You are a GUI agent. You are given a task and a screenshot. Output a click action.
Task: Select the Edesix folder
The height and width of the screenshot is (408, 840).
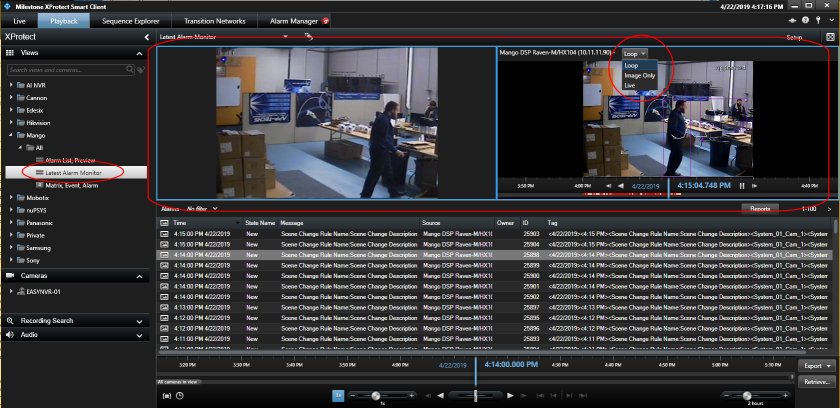click(34, 110)
